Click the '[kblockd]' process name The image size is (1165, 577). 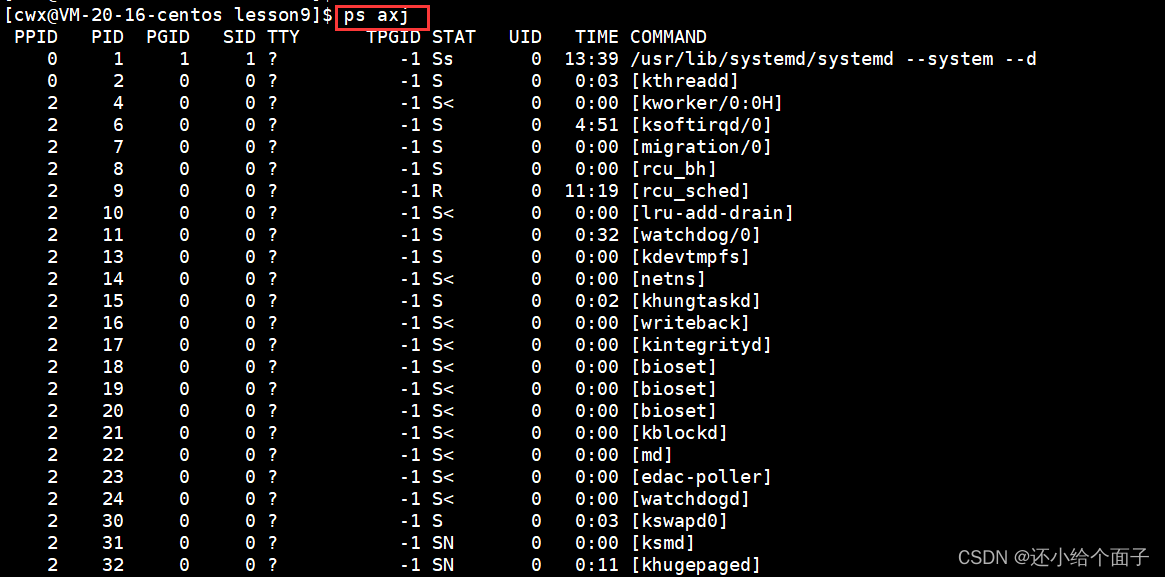click(x=679, y=433)
